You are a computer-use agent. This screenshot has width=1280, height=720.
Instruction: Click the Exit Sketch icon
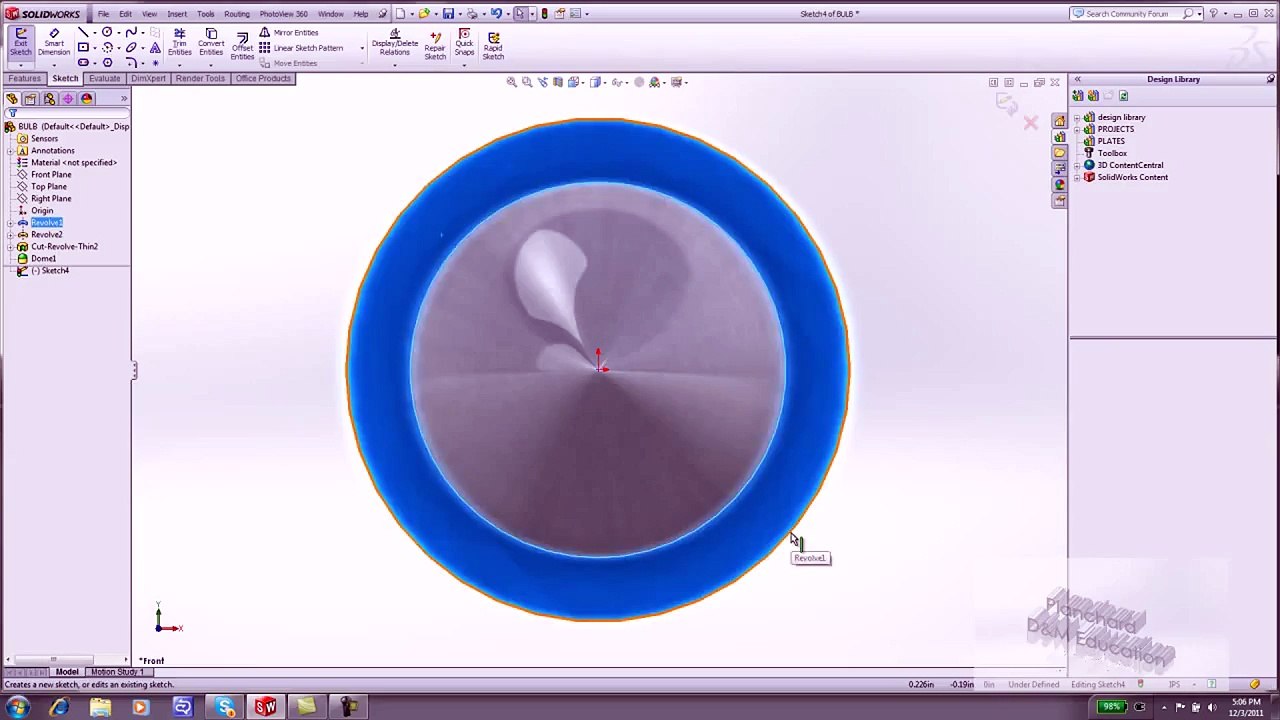coord(20,41)
